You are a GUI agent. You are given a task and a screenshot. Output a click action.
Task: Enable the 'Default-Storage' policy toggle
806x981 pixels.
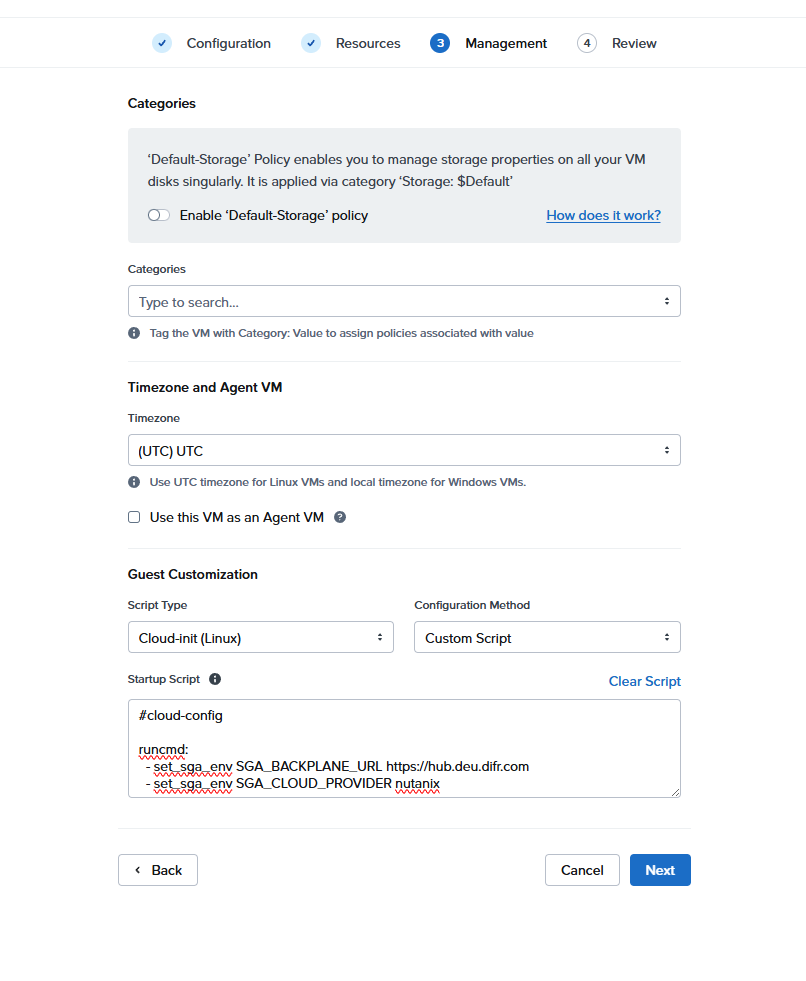158,215
